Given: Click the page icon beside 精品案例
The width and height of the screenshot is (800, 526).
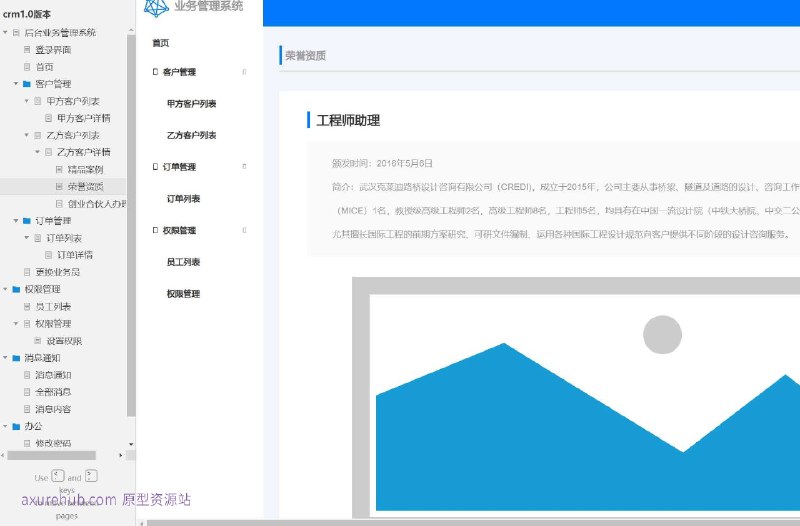Looking at the screenshot, I should coord(59,169).
